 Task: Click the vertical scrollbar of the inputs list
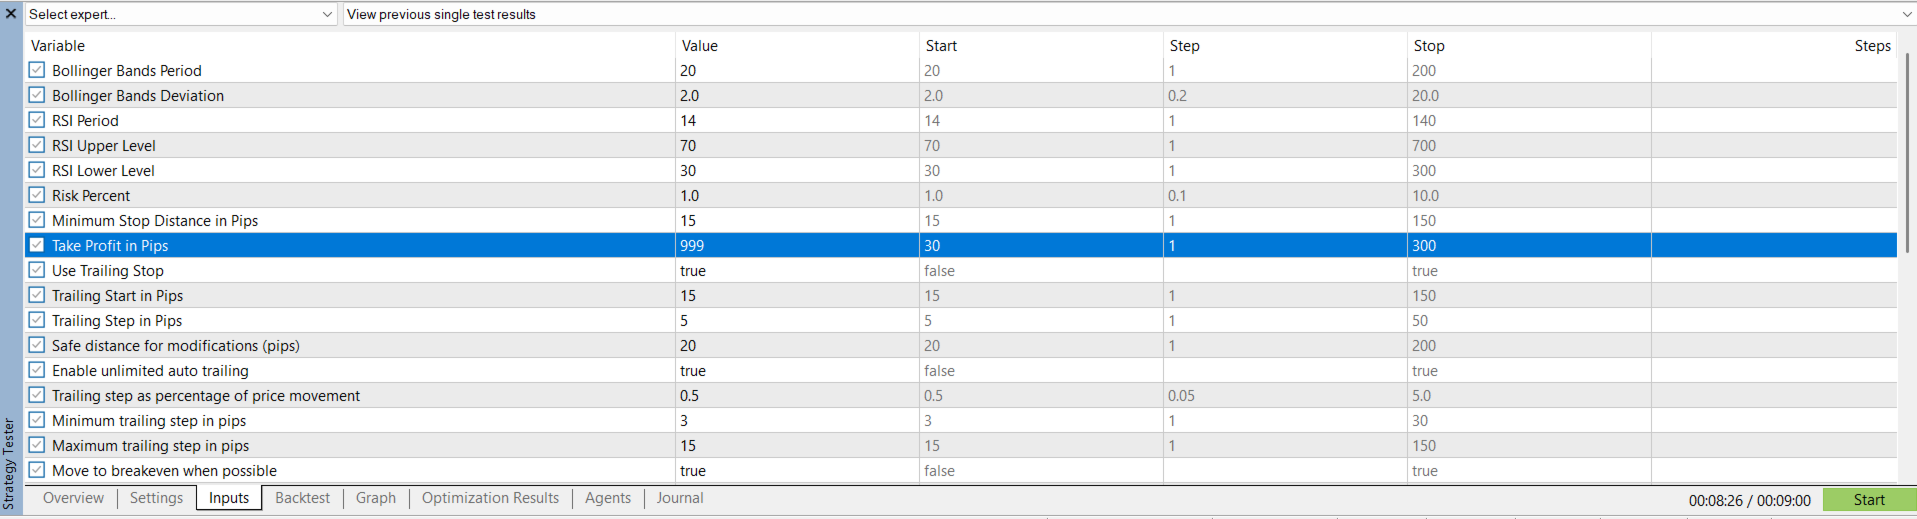point(1907,150)
